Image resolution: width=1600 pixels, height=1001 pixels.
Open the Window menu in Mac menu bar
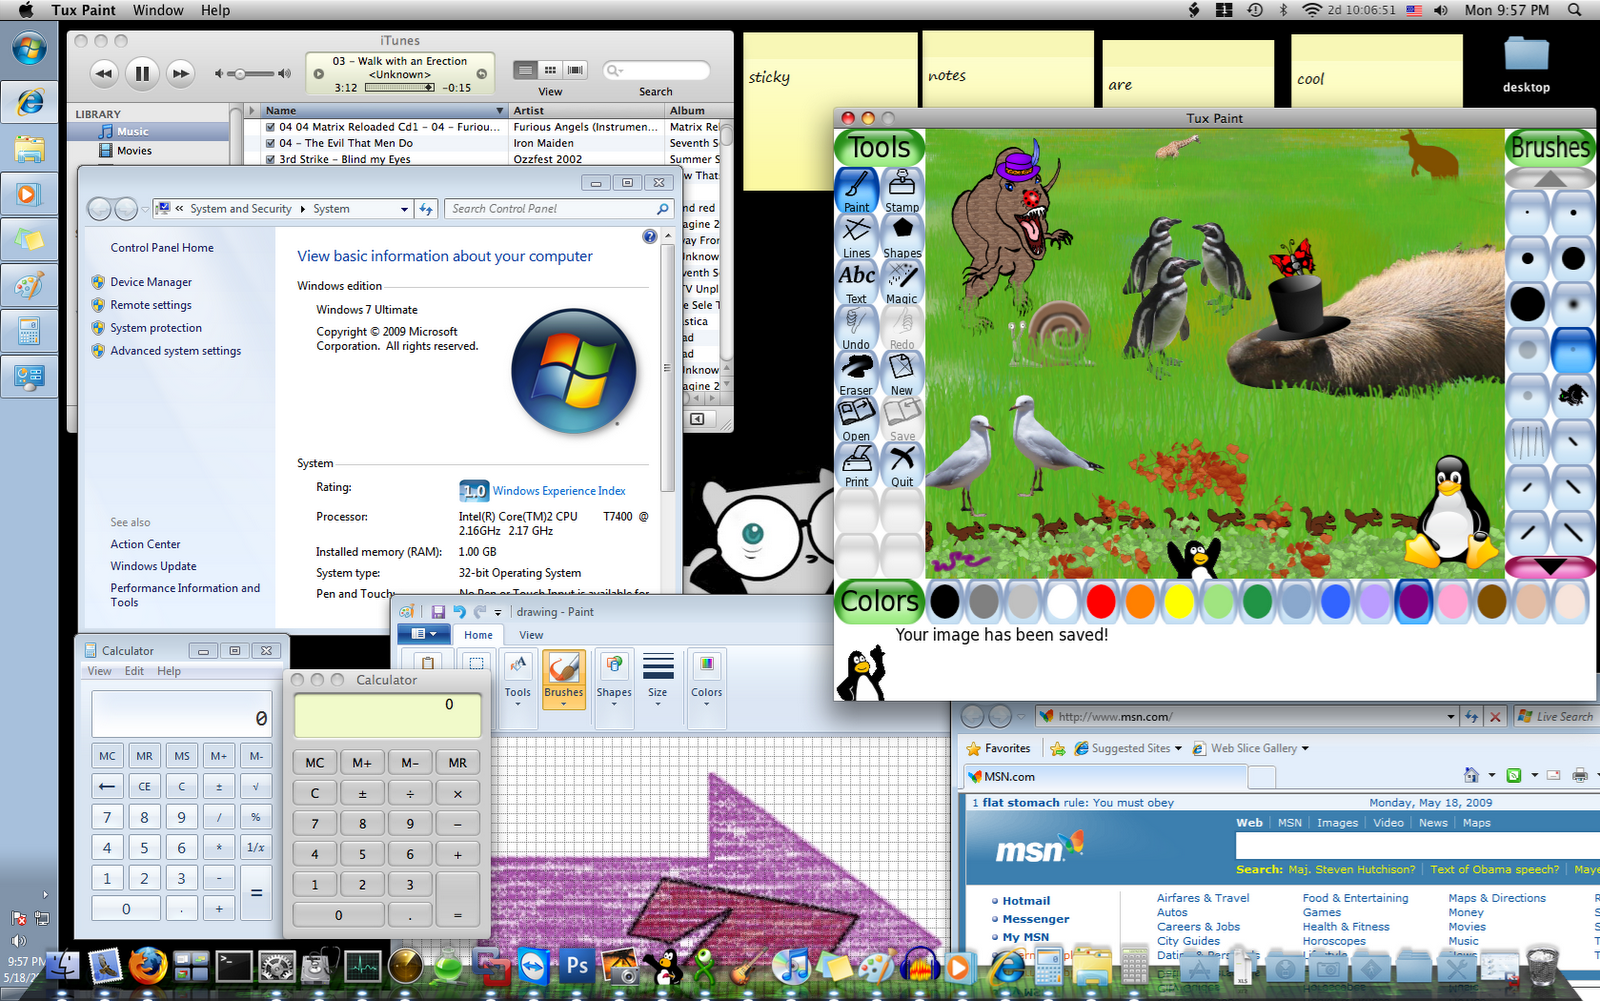pos(158,10)
